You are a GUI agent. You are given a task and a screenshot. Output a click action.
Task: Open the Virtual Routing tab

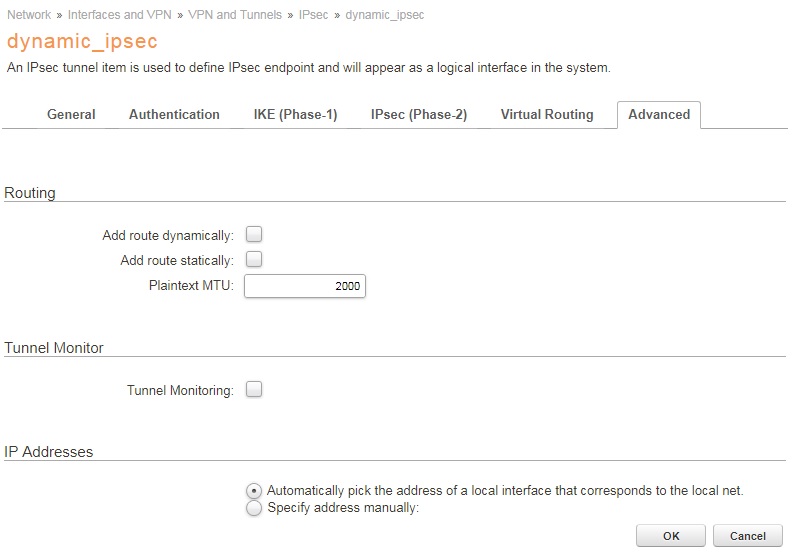[x=547, y=115]
